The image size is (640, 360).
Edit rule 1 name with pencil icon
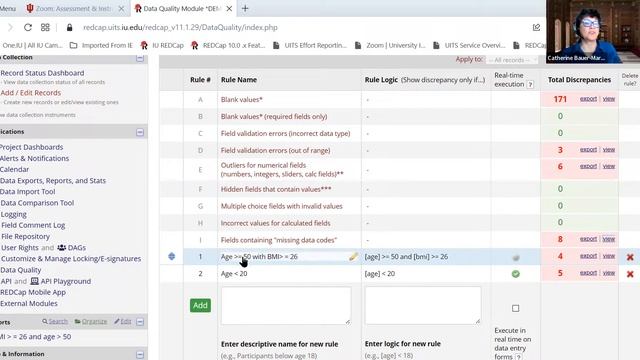coord(353,256)
